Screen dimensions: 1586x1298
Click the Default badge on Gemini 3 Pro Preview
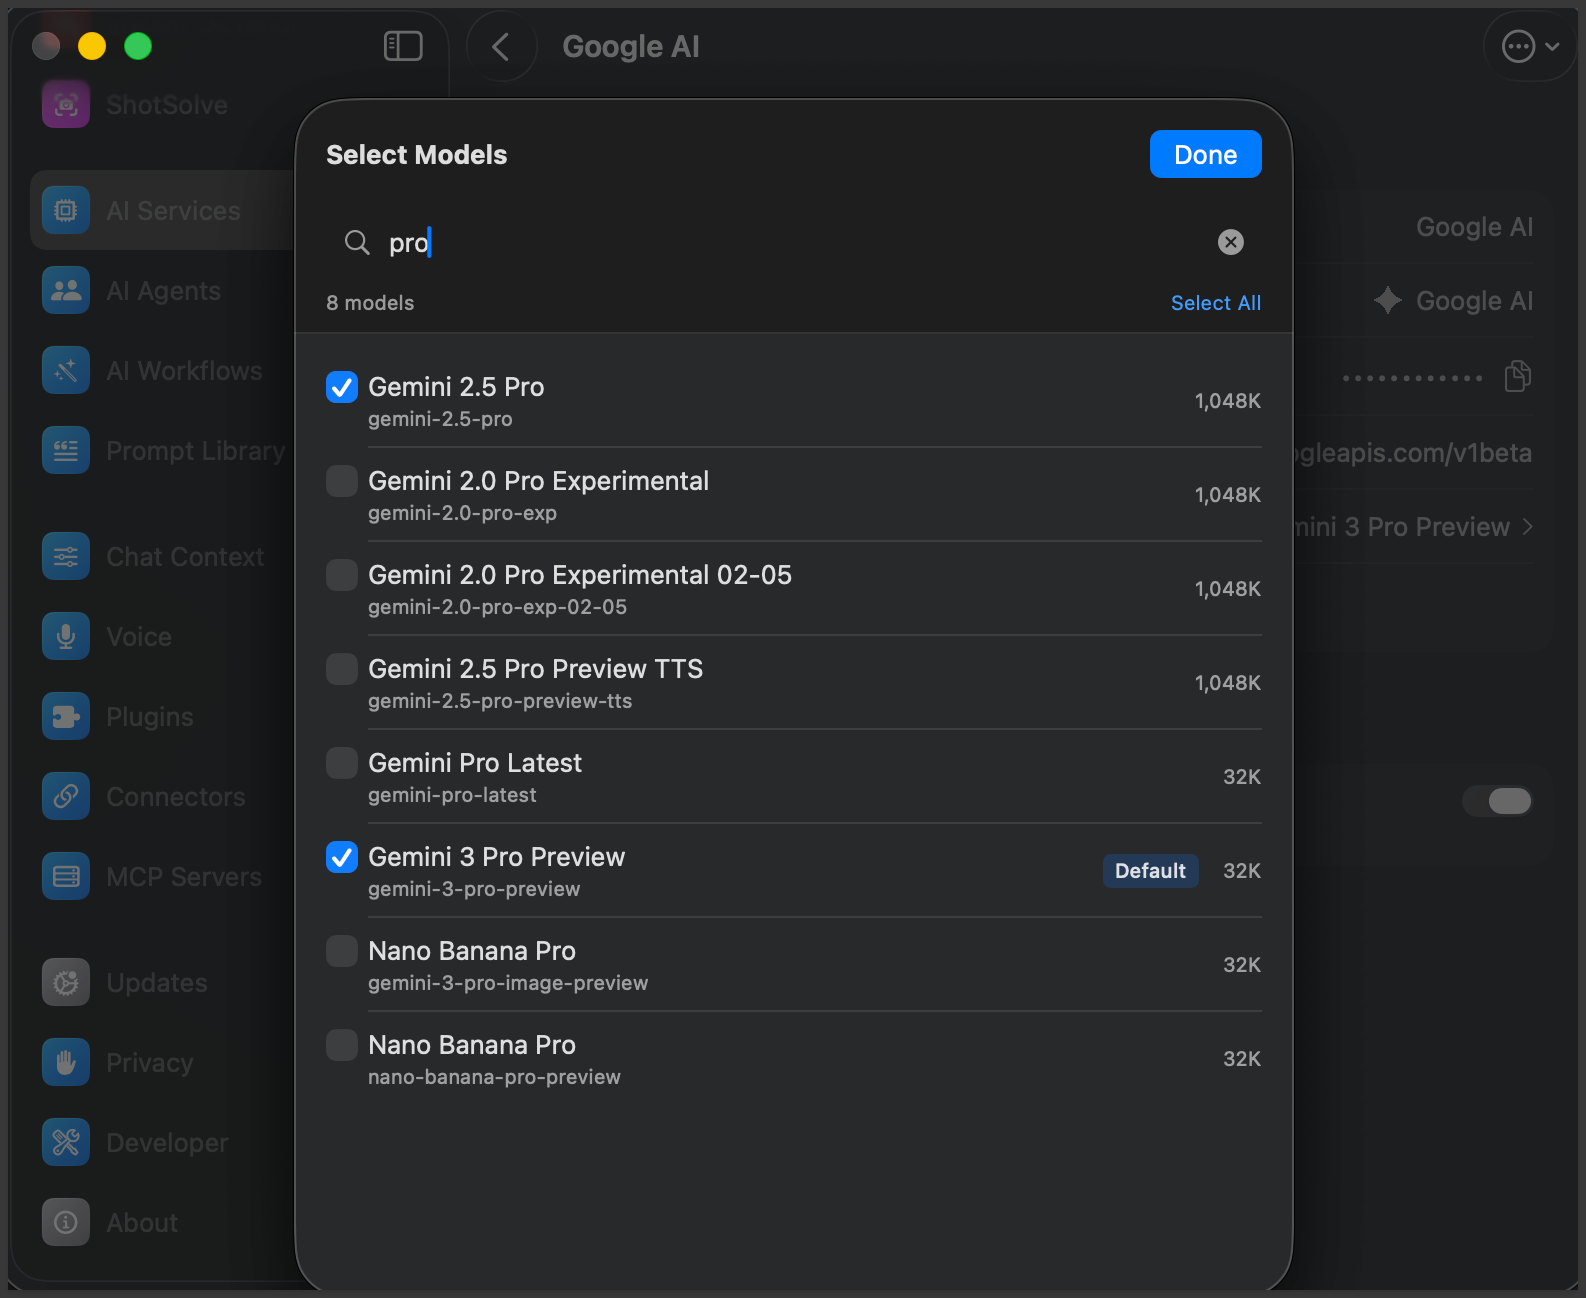pos(1150,871)
